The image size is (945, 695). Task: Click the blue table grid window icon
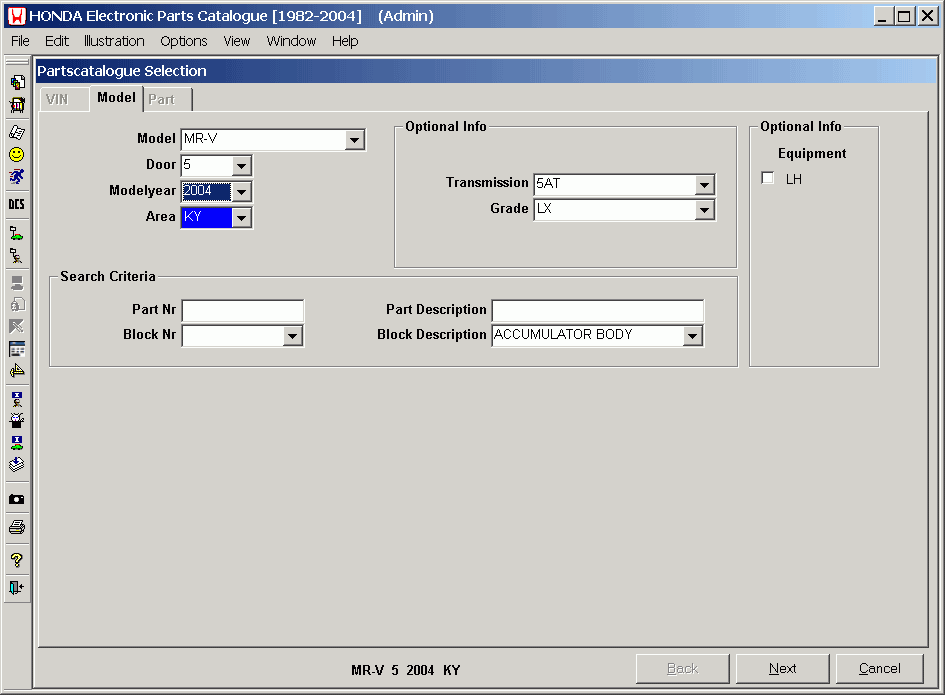coord(17,349)
